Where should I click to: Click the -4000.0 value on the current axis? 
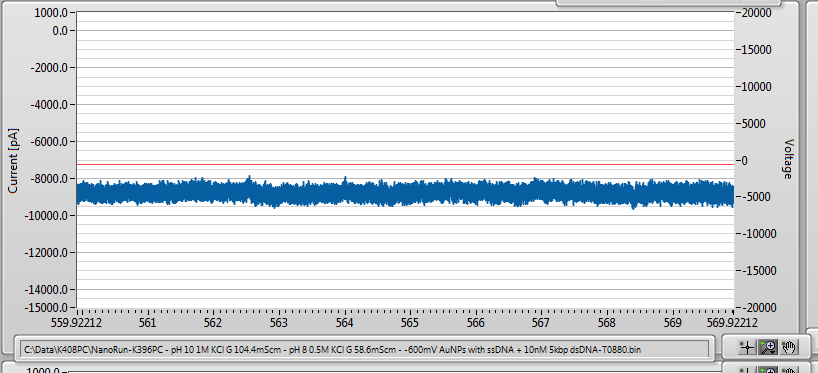point(50,105)
